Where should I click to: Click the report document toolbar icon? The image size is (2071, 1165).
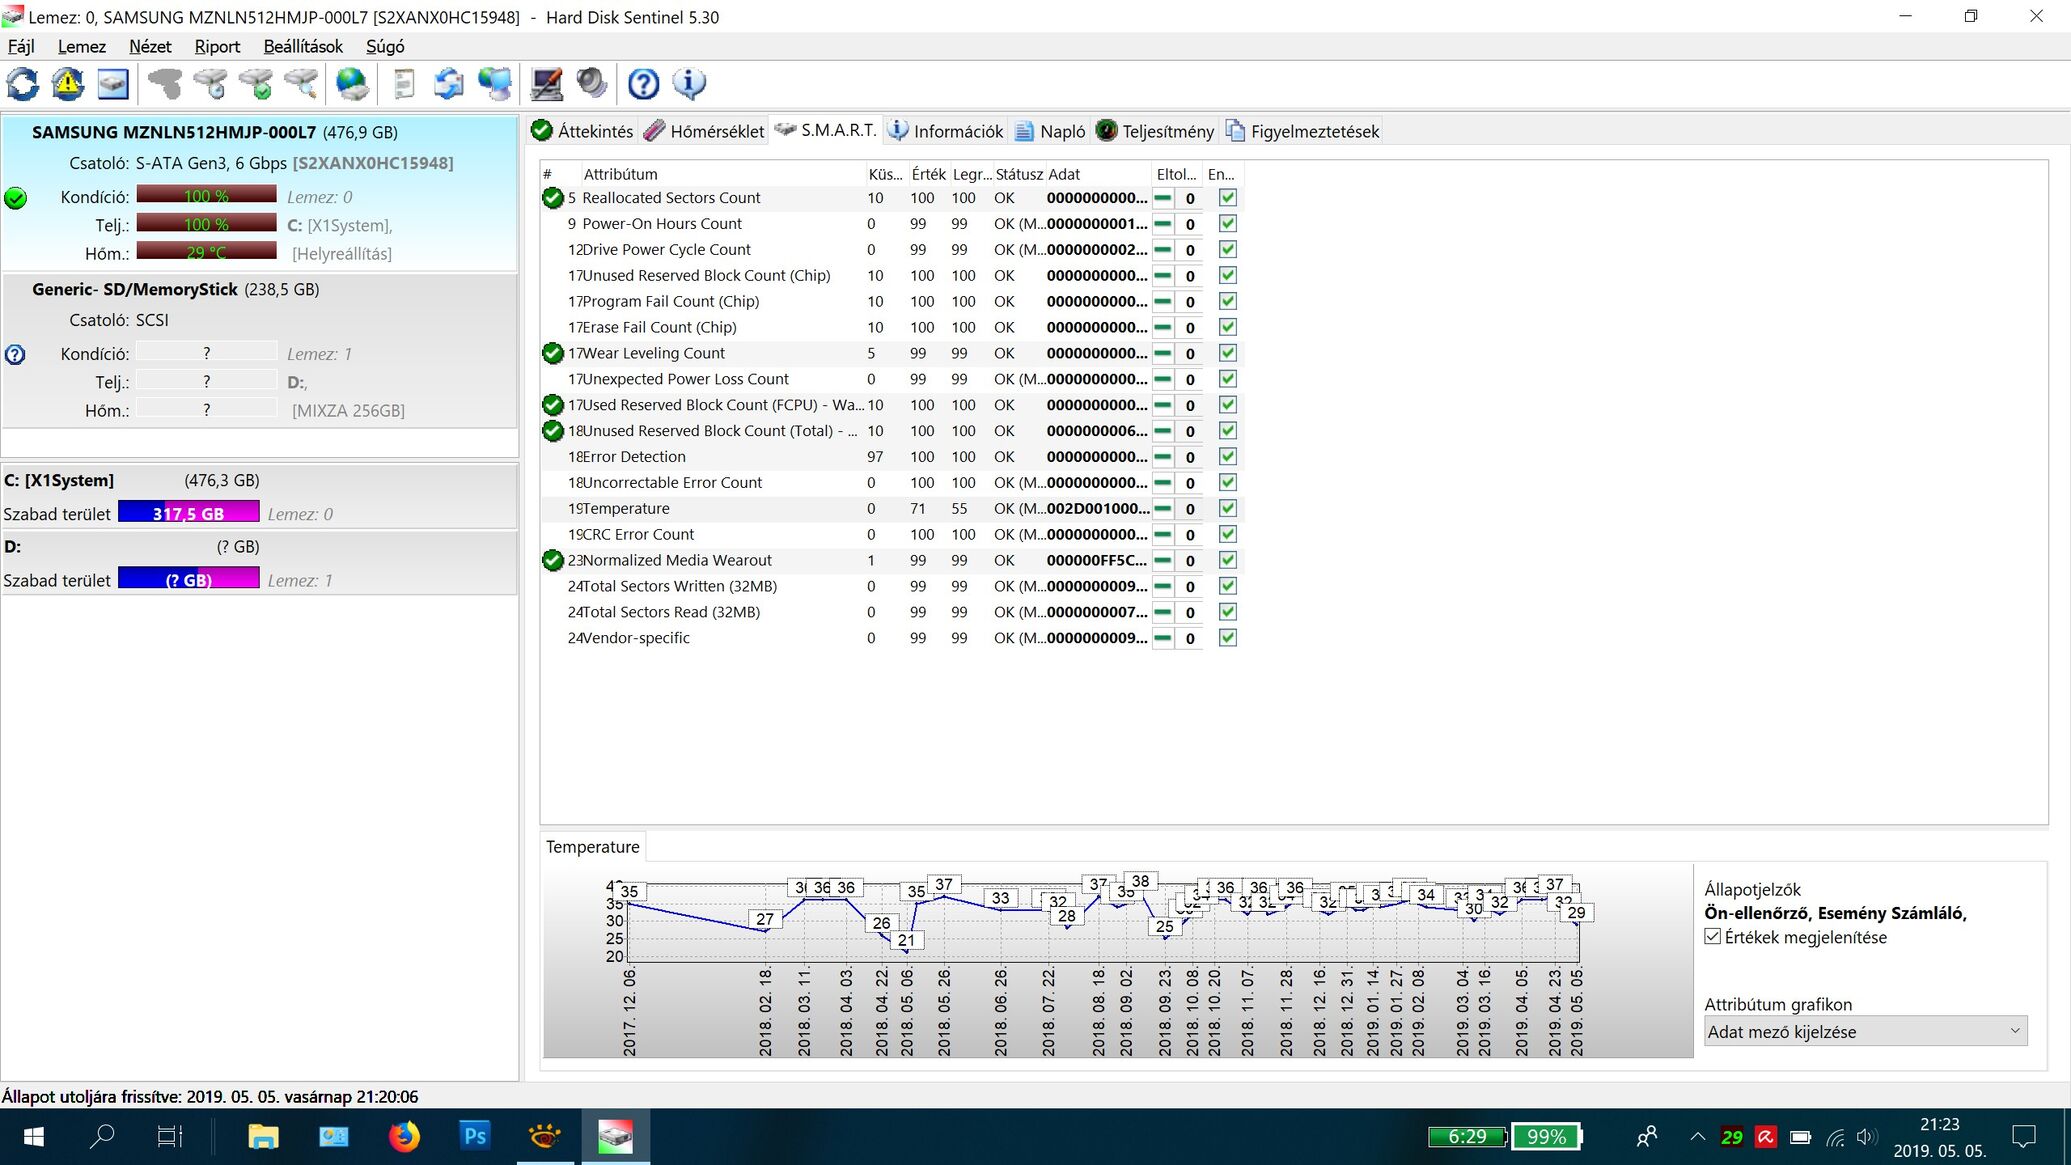pyautogui.click(x=404, y=84)
